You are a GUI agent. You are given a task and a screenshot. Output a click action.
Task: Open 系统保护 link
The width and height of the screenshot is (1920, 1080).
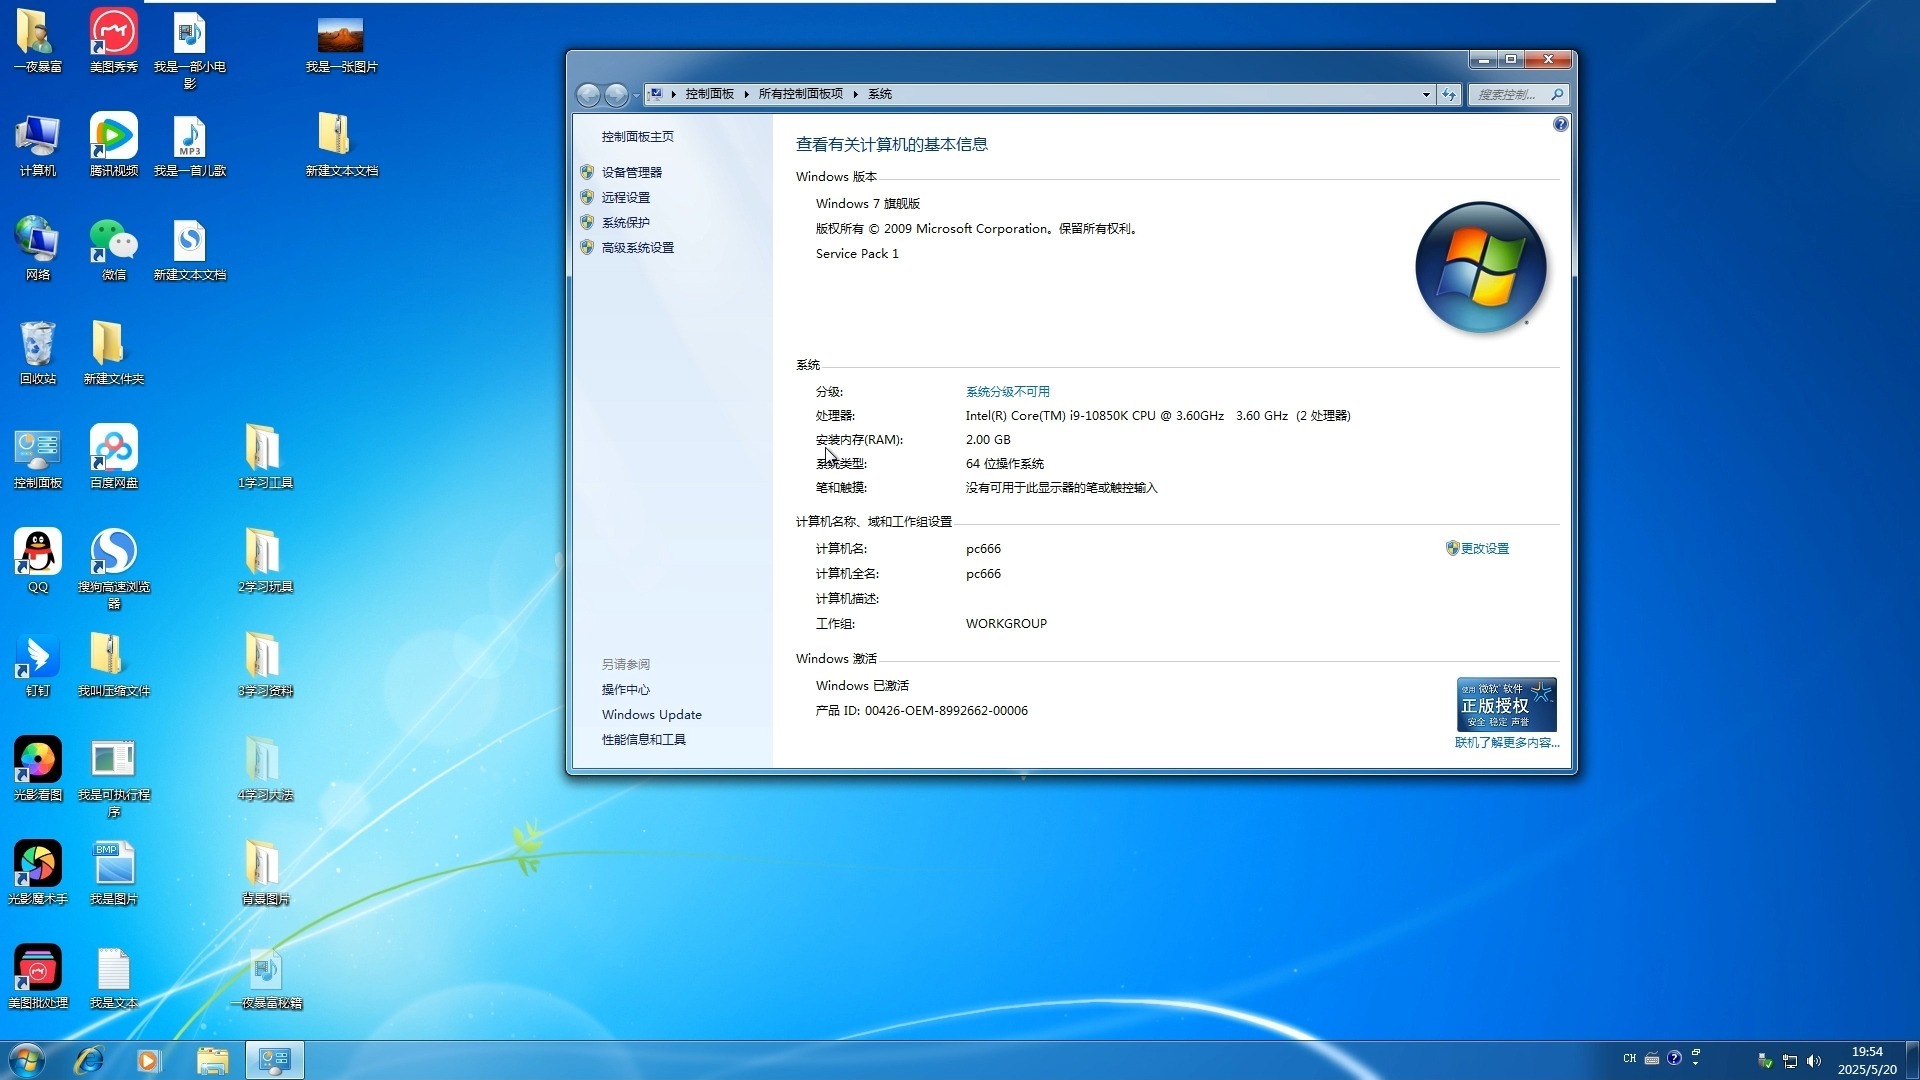[625, 222]
